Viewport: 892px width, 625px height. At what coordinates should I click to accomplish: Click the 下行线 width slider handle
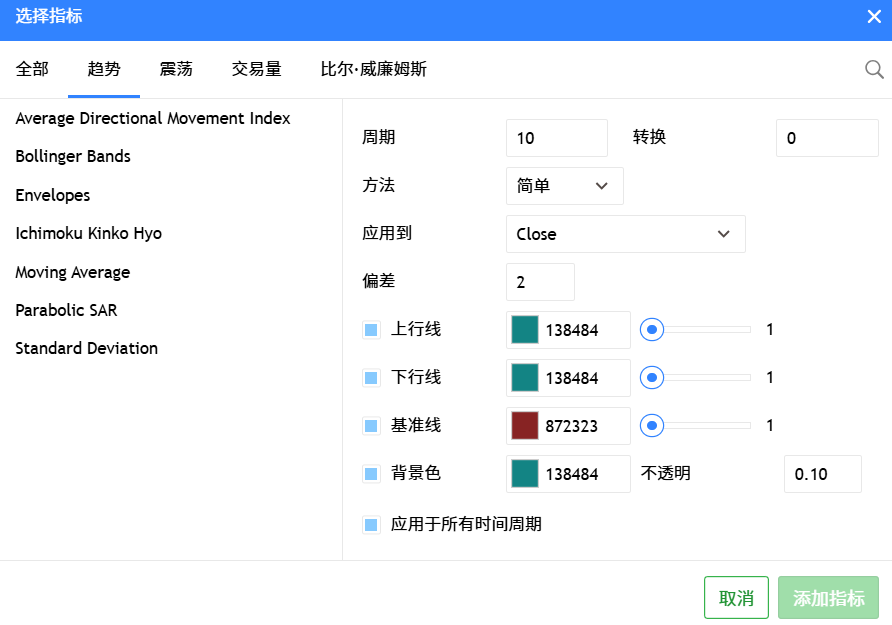(652, 378)
